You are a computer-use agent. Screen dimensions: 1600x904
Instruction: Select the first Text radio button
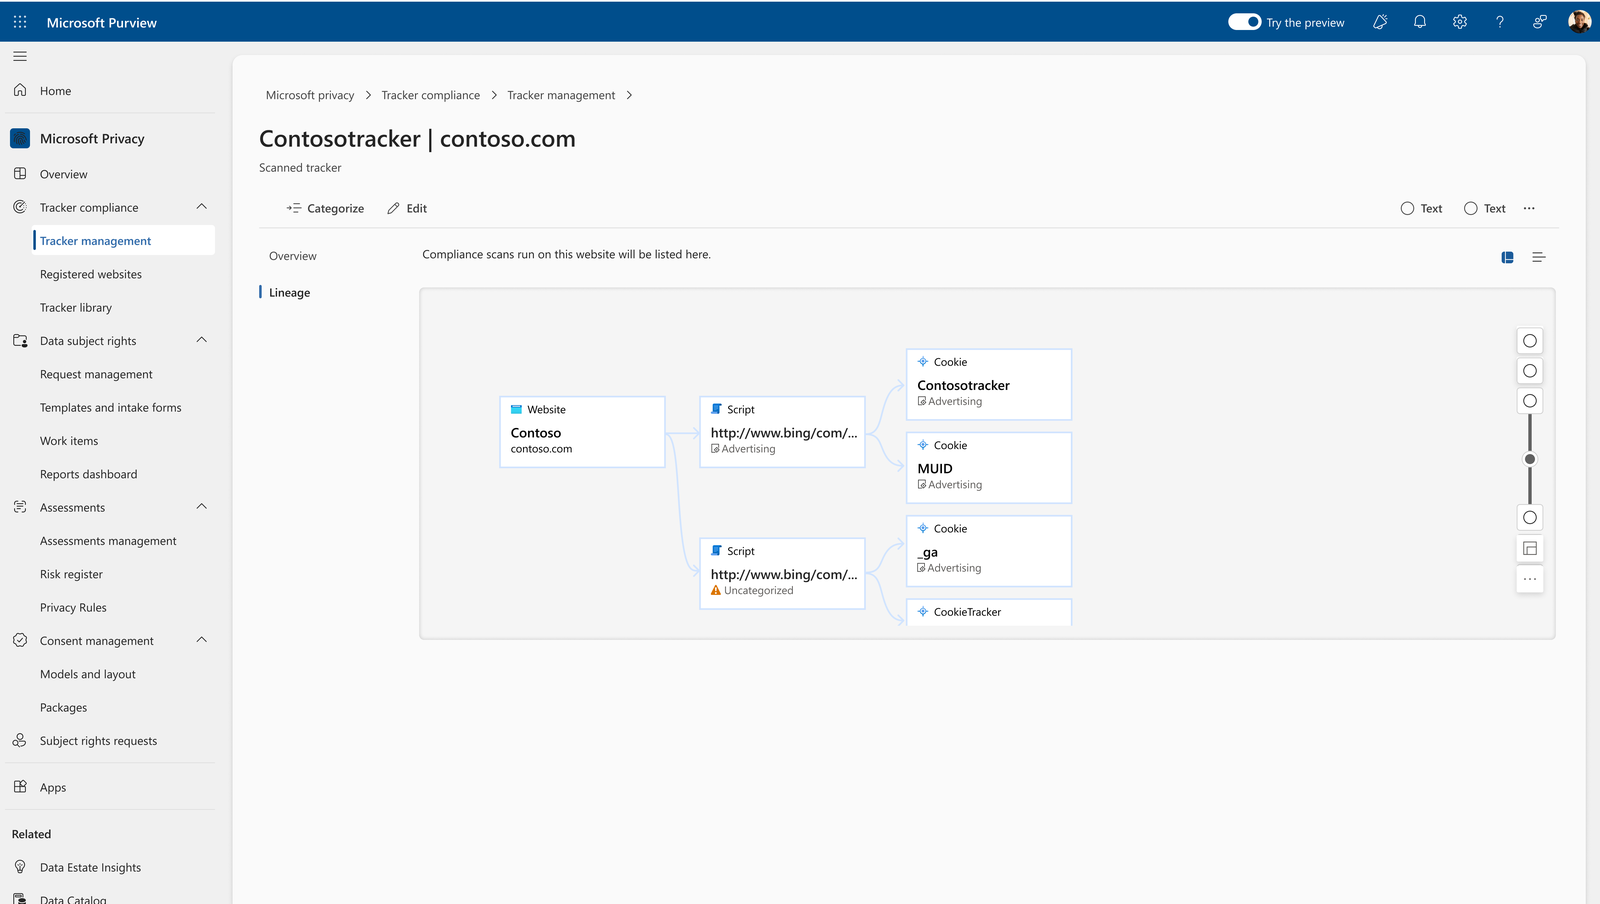1407,208
